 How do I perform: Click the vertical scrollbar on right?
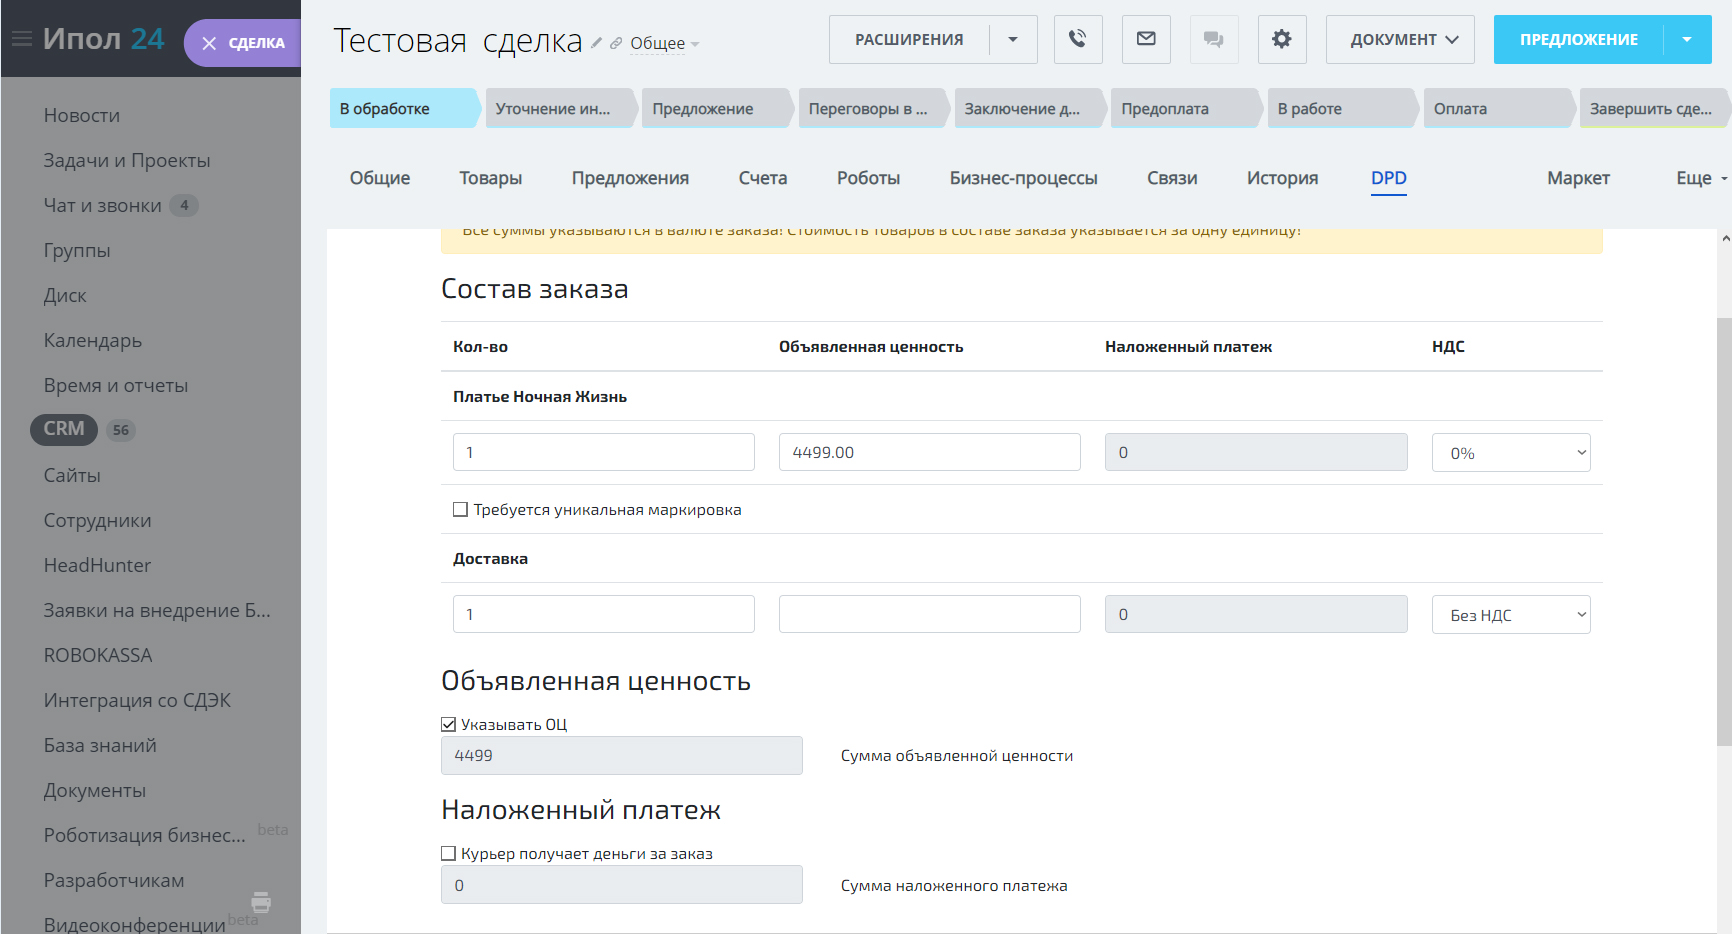1724,532
